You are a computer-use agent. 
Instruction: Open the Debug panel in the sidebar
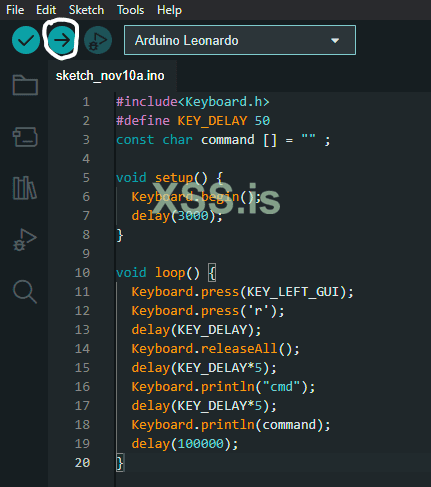25,239
